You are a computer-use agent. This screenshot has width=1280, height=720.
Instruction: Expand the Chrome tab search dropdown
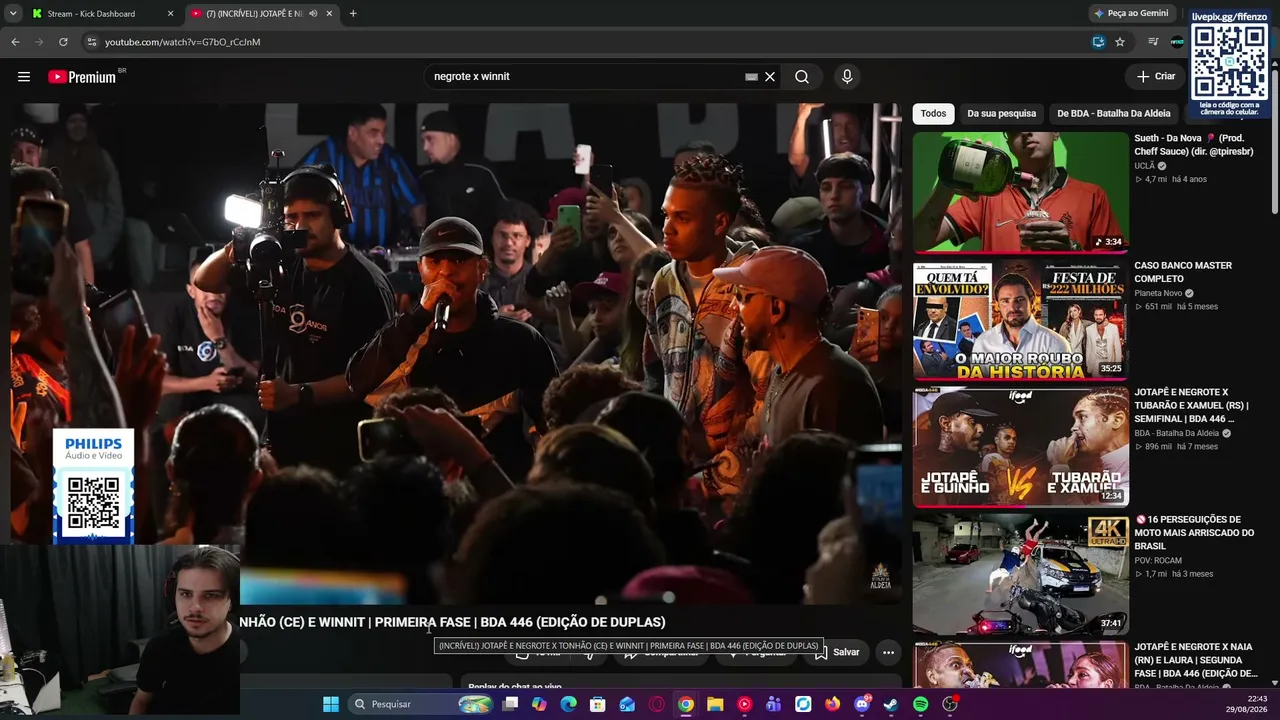(x=12, y=14)
